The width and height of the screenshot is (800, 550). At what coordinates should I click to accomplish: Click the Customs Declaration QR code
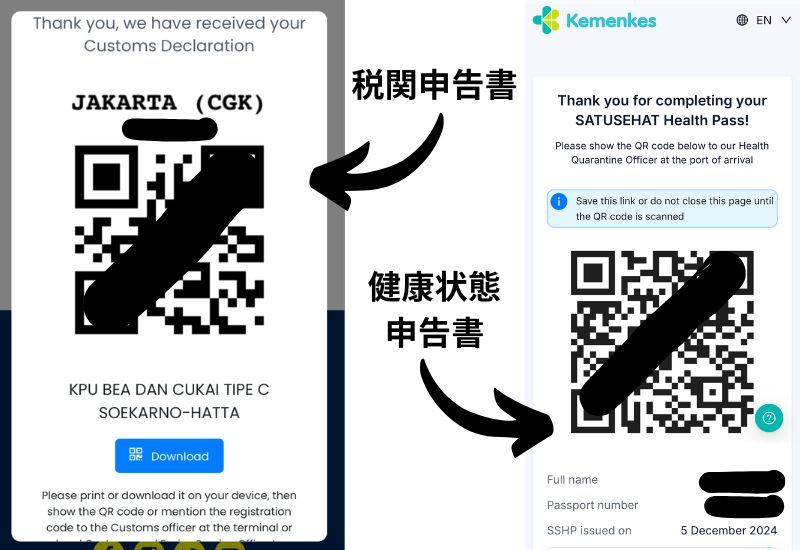169,240
